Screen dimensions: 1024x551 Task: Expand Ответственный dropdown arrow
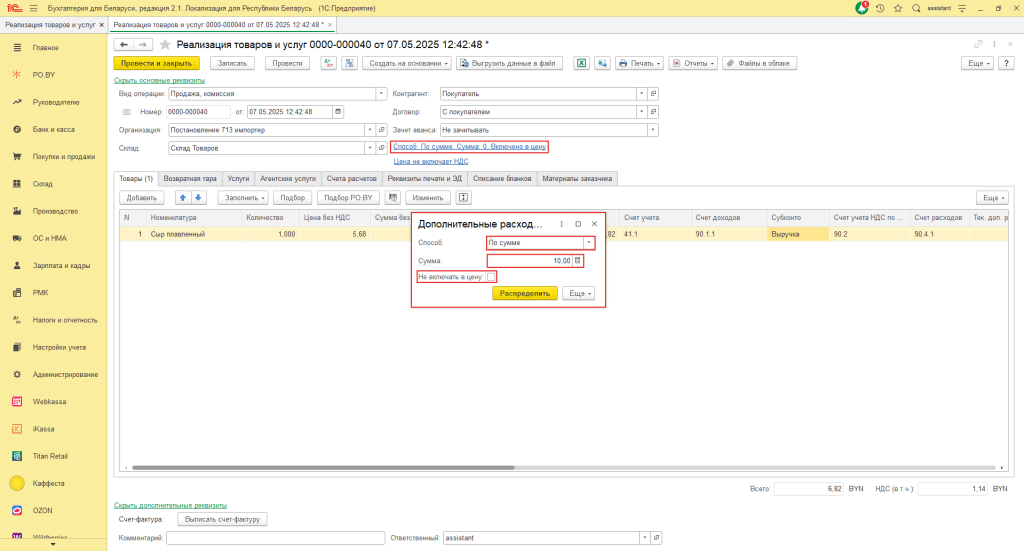(x=645, y=538)
